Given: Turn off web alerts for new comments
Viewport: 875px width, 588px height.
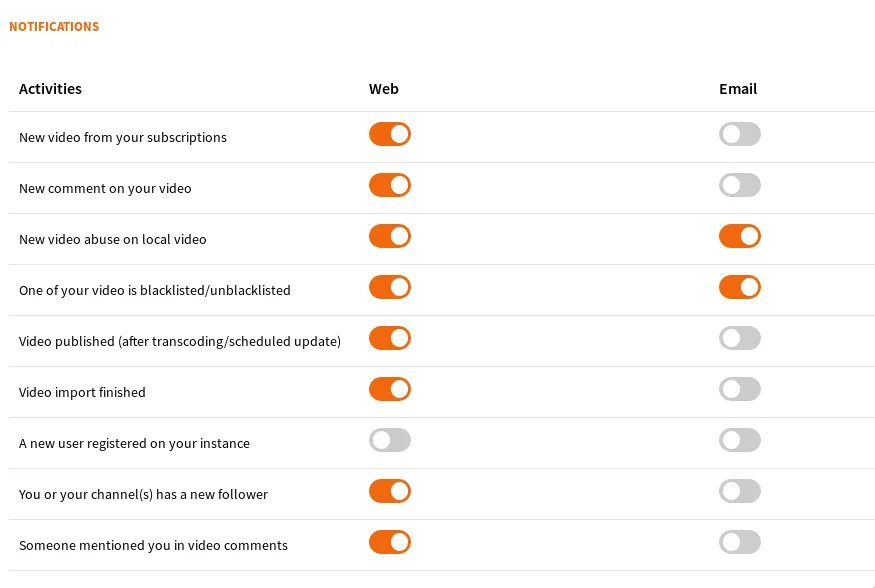Looking at the screenshot, I should coord(389,185).
